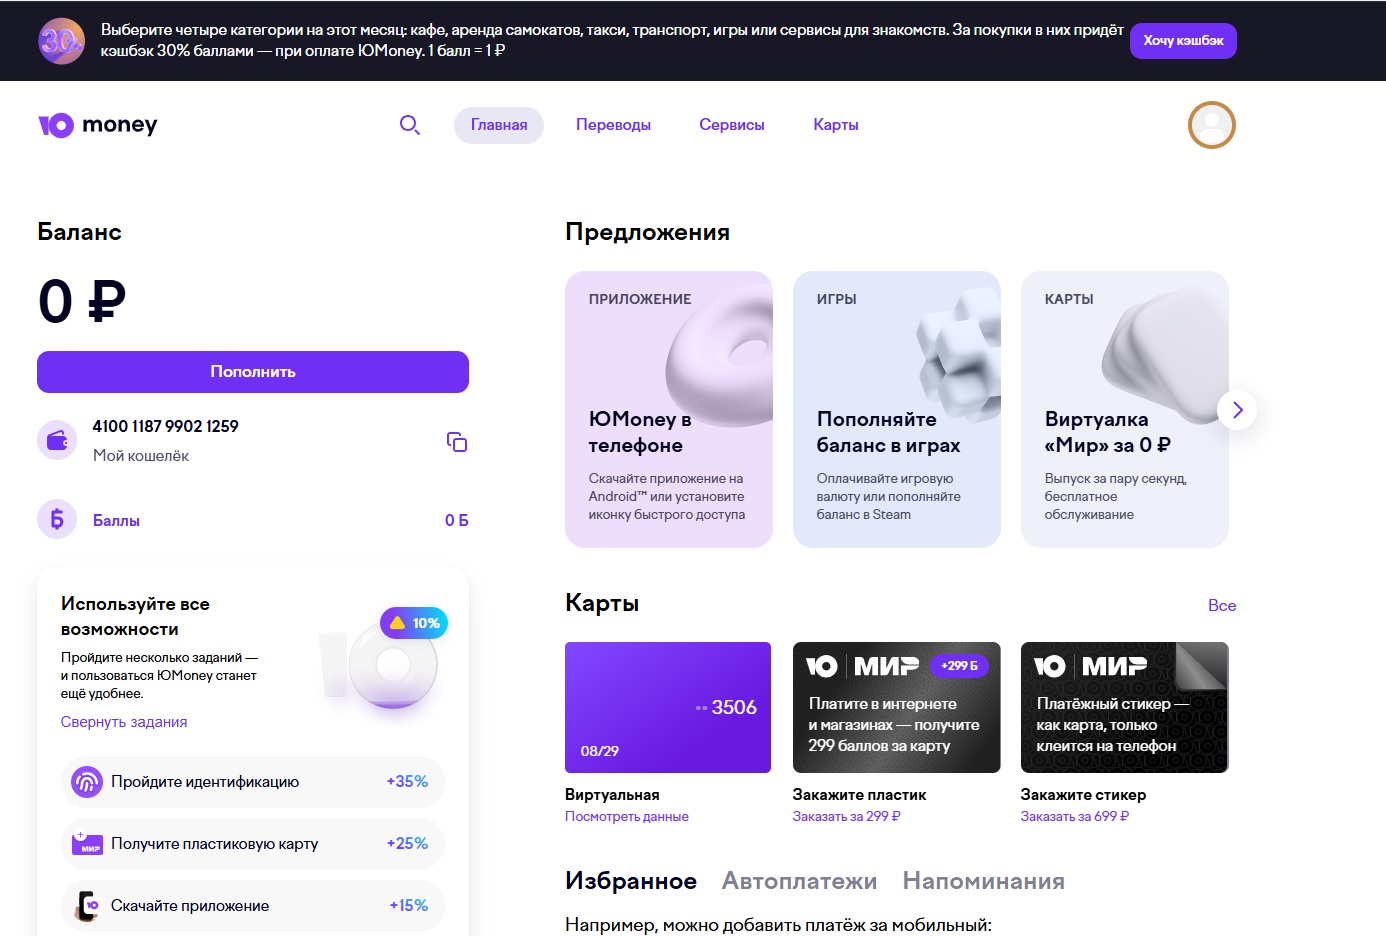Click Мой кошелёк label
Image resolution: width=1386 pixels, height=936 pixels.
tap(141, 456)
